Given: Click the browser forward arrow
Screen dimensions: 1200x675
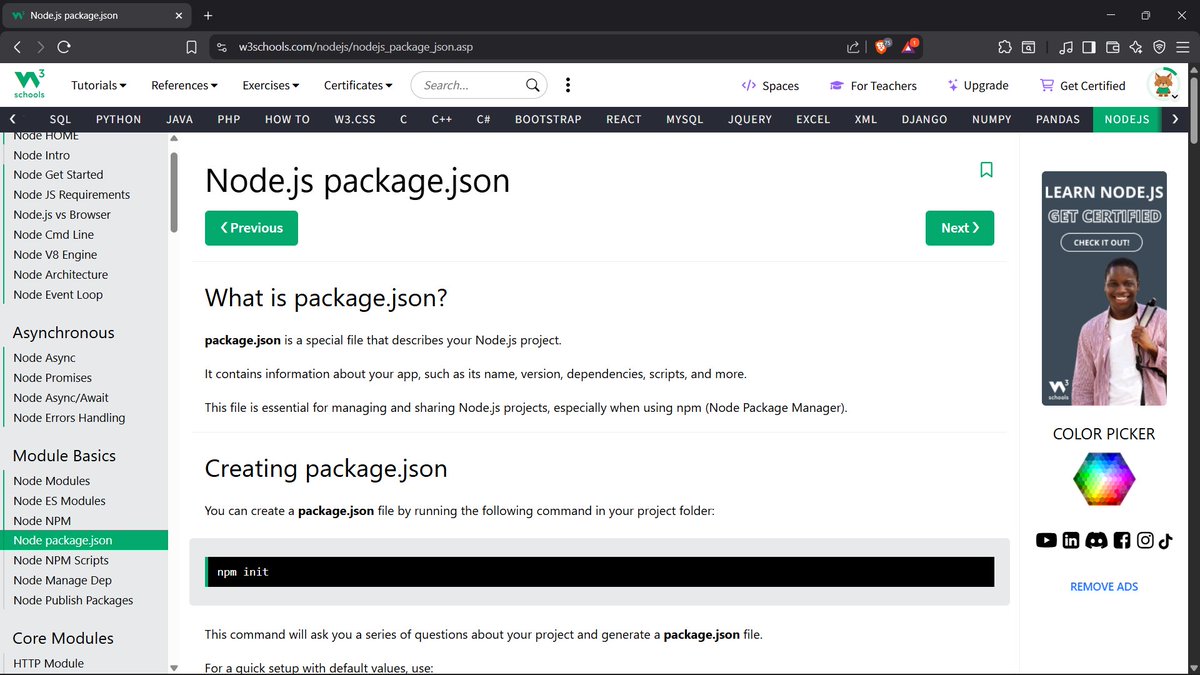Looking at the screenshot, I should click(x=41, y=46).
